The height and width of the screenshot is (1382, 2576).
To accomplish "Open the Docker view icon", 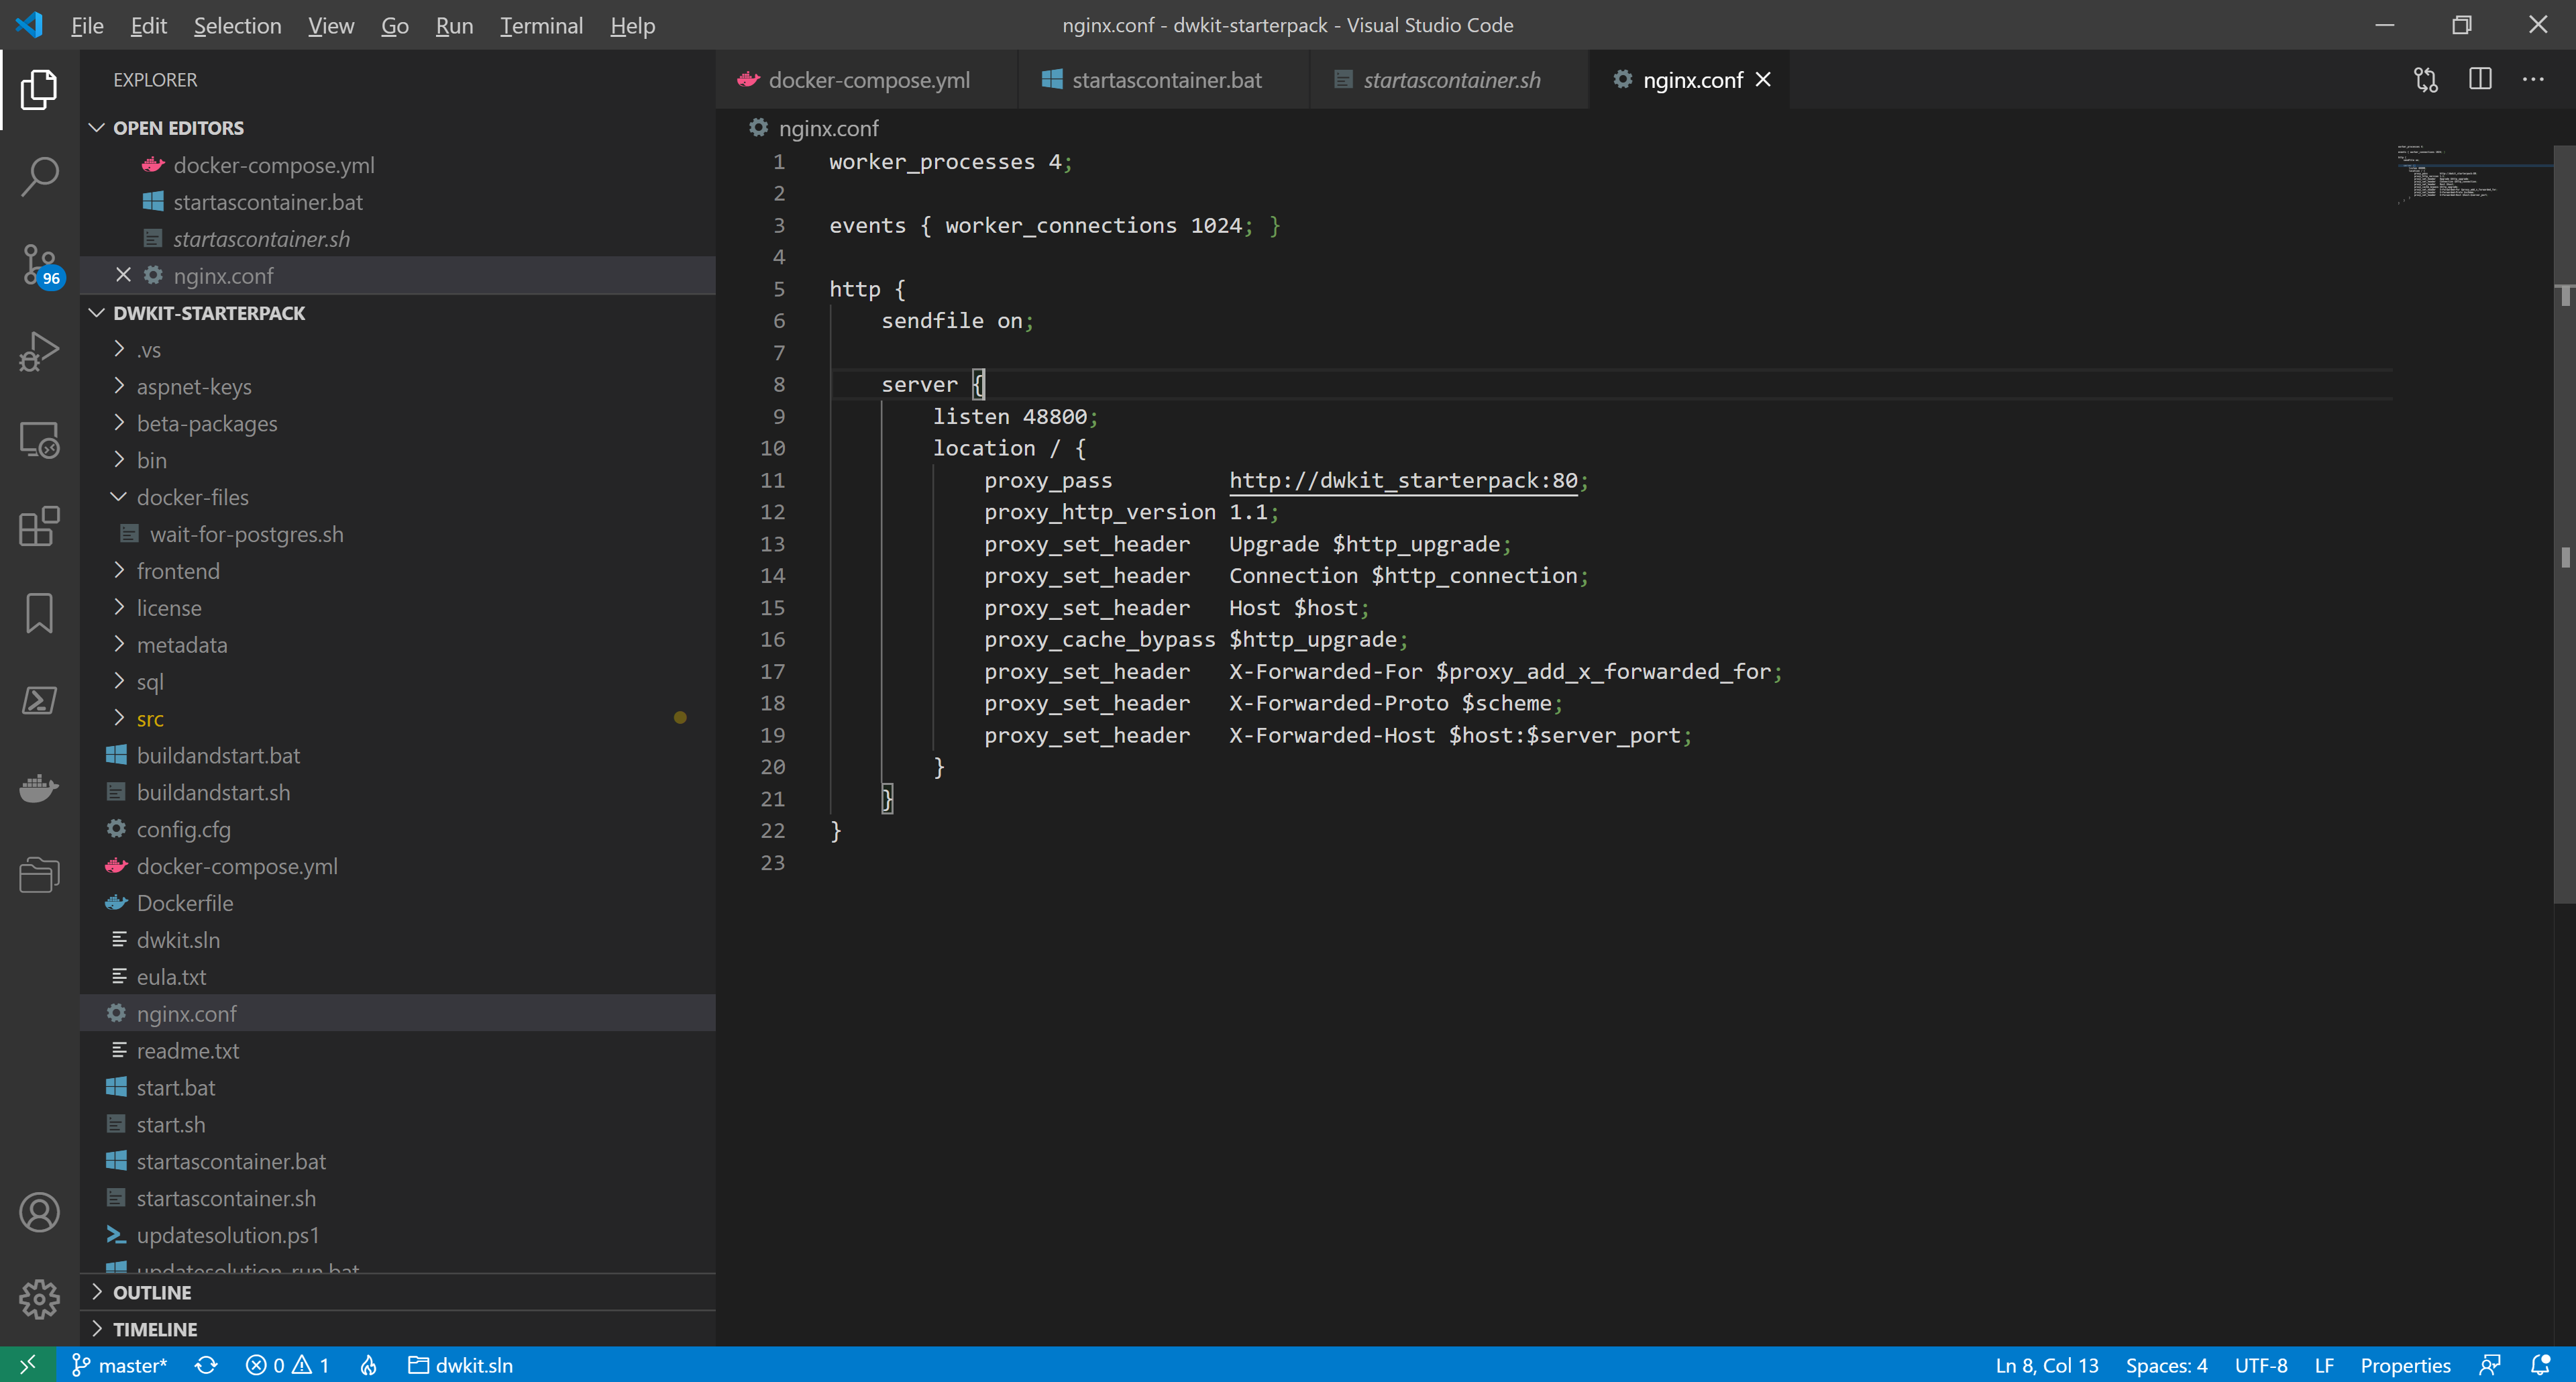I will (x=39, y=788).
